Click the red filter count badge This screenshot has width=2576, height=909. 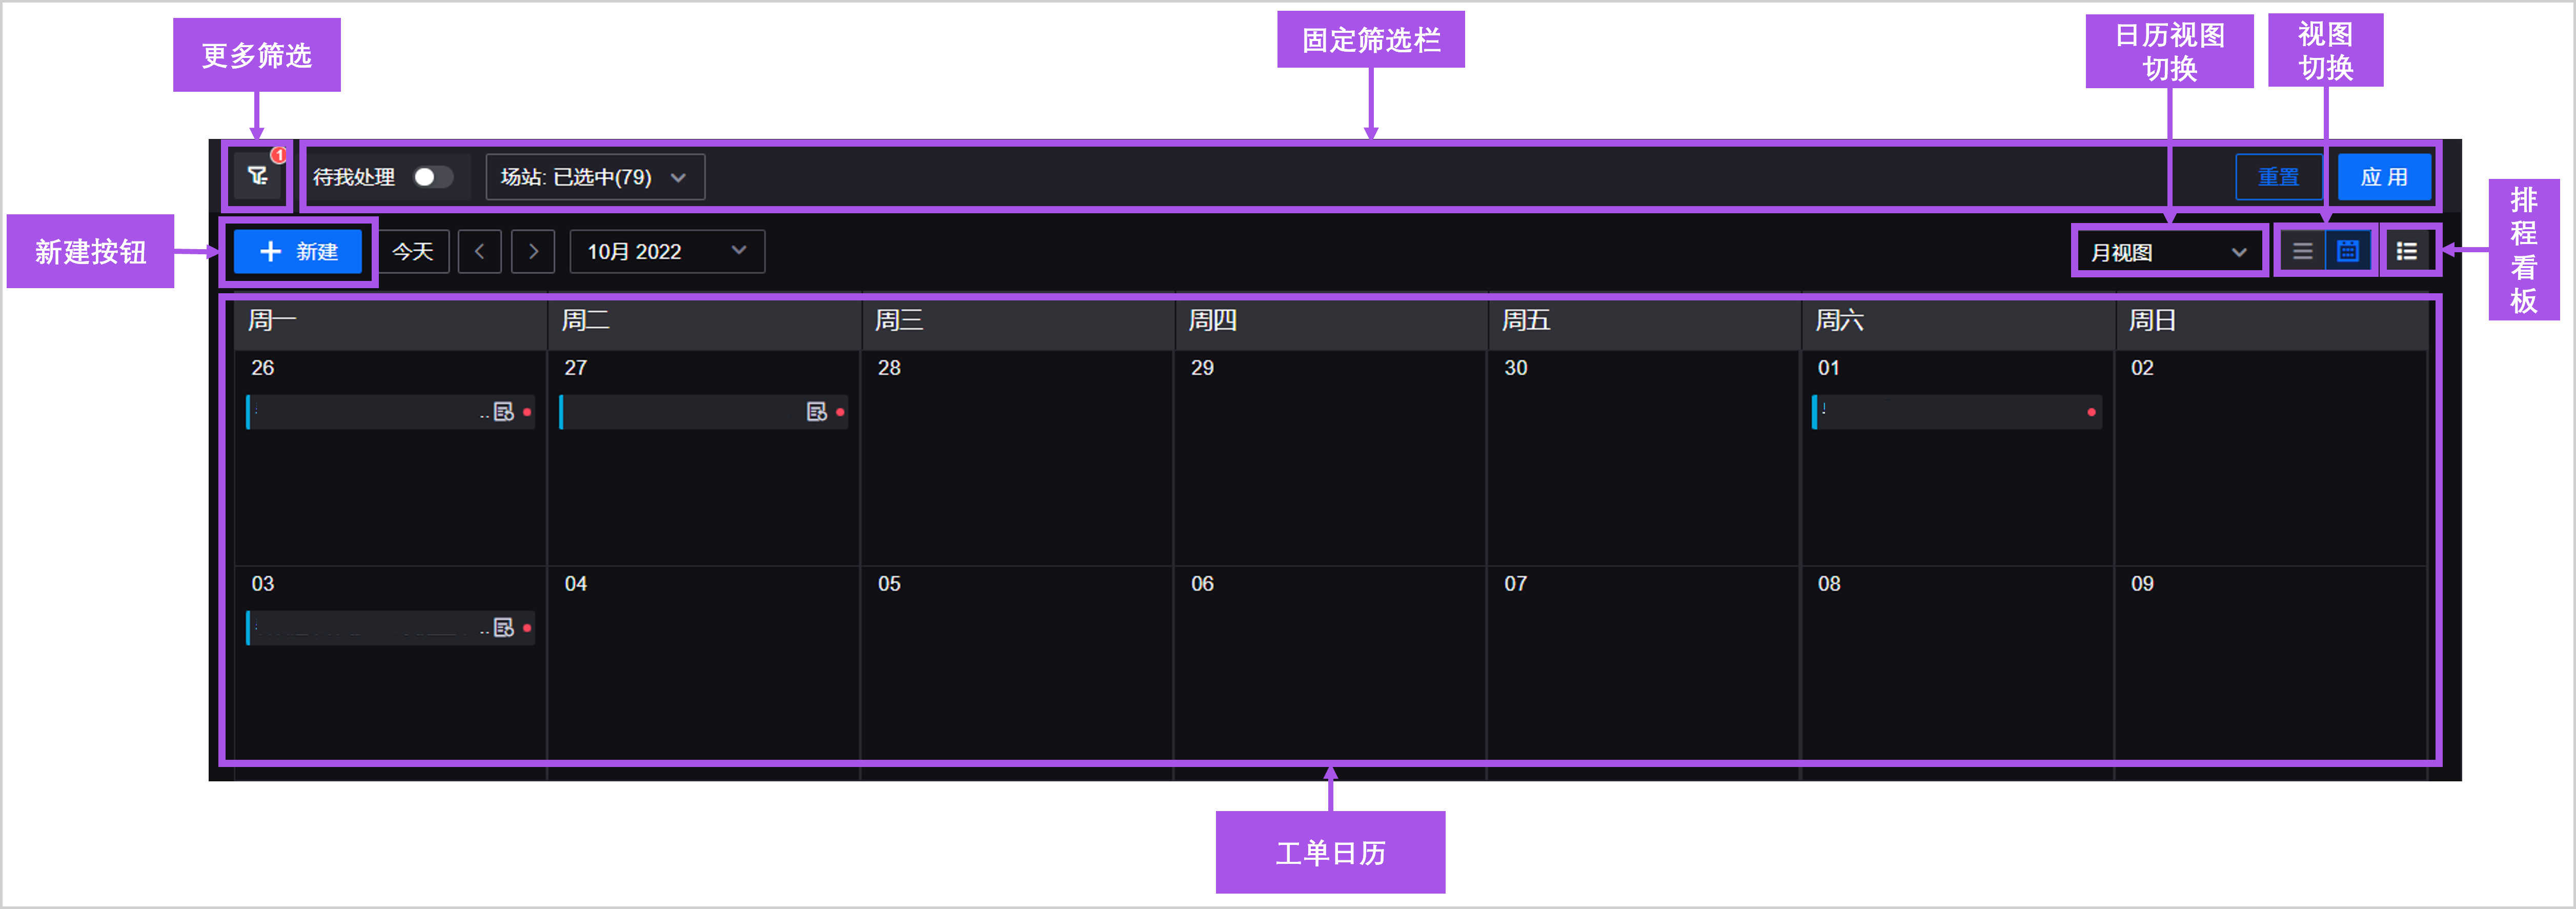pyautogui.click(x=279, y=153)
